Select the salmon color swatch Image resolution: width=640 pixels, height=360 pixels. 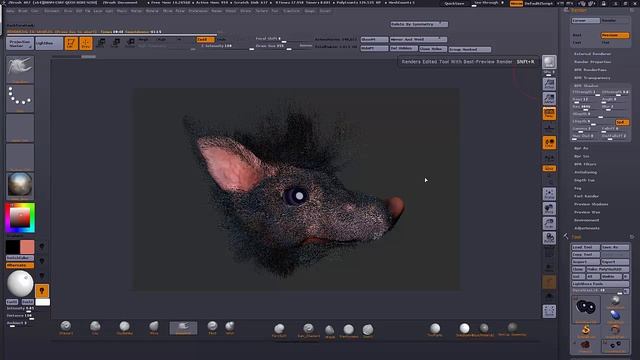pos(27,247)
